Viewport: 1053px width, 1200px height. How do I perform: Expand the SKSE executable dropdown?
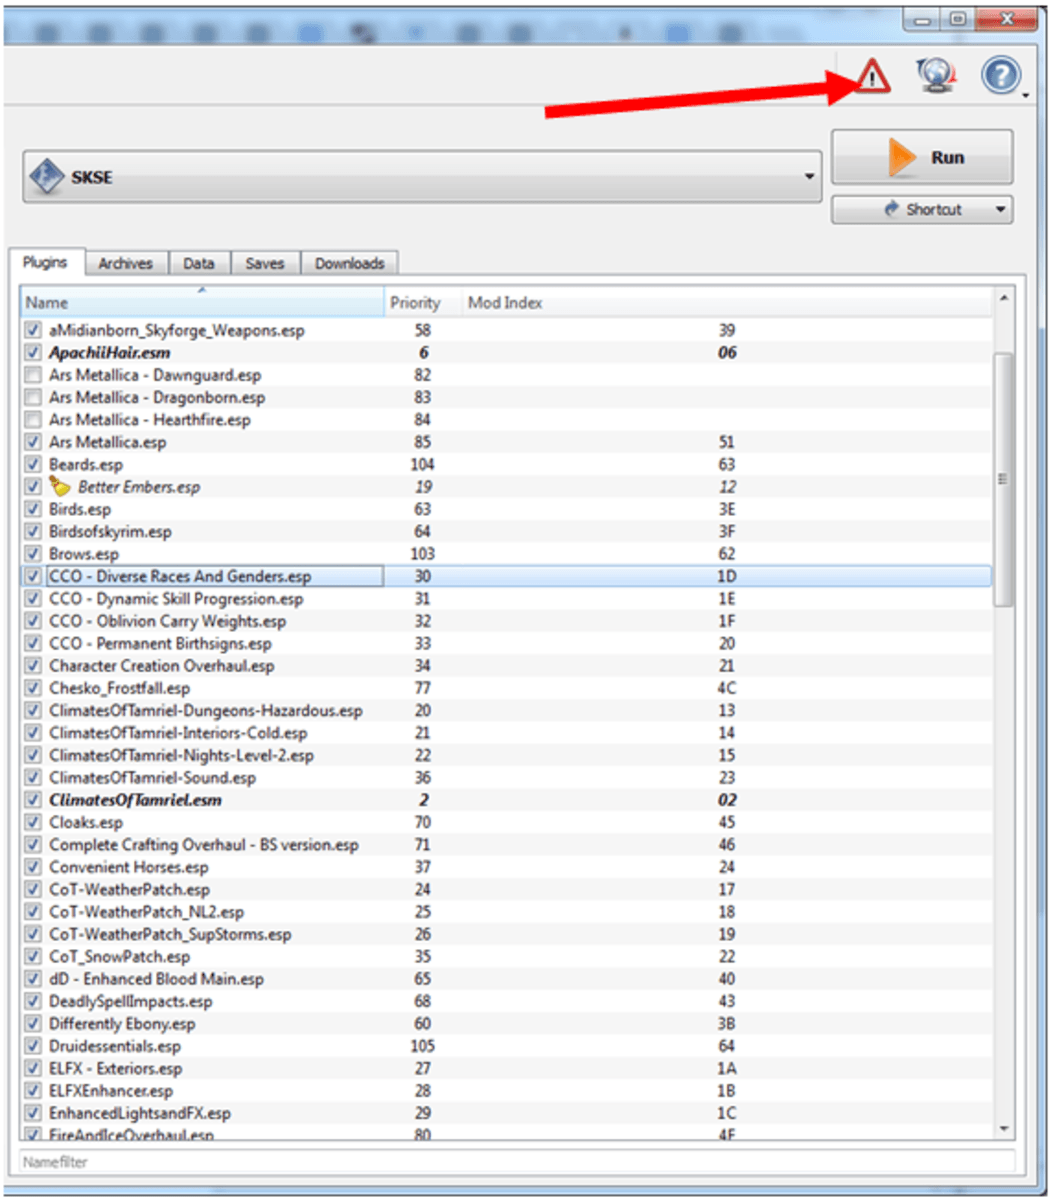pyautogui.click(x=809, y=177)
